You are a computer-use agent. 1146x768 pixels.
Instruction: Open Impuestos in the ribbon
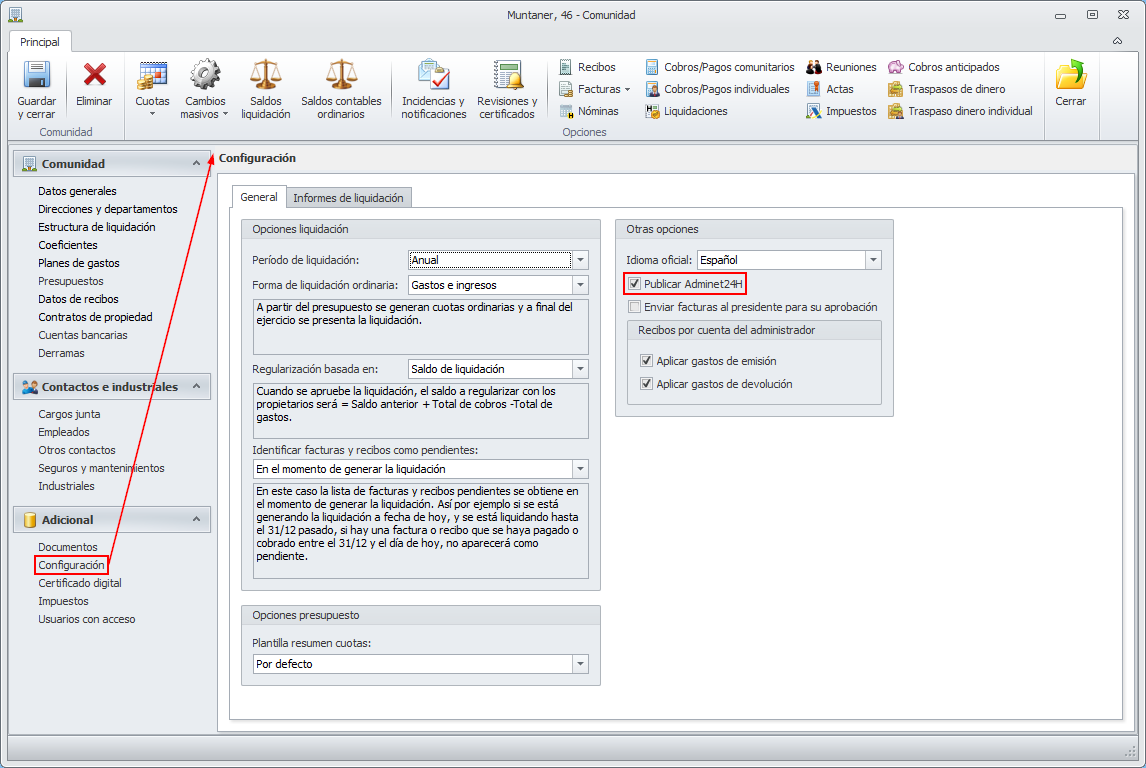coord(841,111)
